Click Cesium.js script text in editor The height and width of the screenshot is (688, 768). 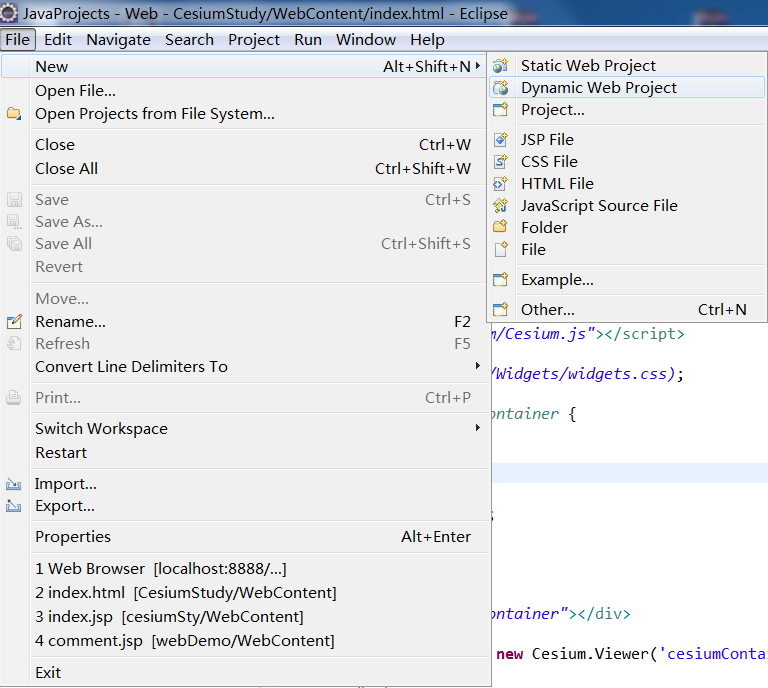588,334
